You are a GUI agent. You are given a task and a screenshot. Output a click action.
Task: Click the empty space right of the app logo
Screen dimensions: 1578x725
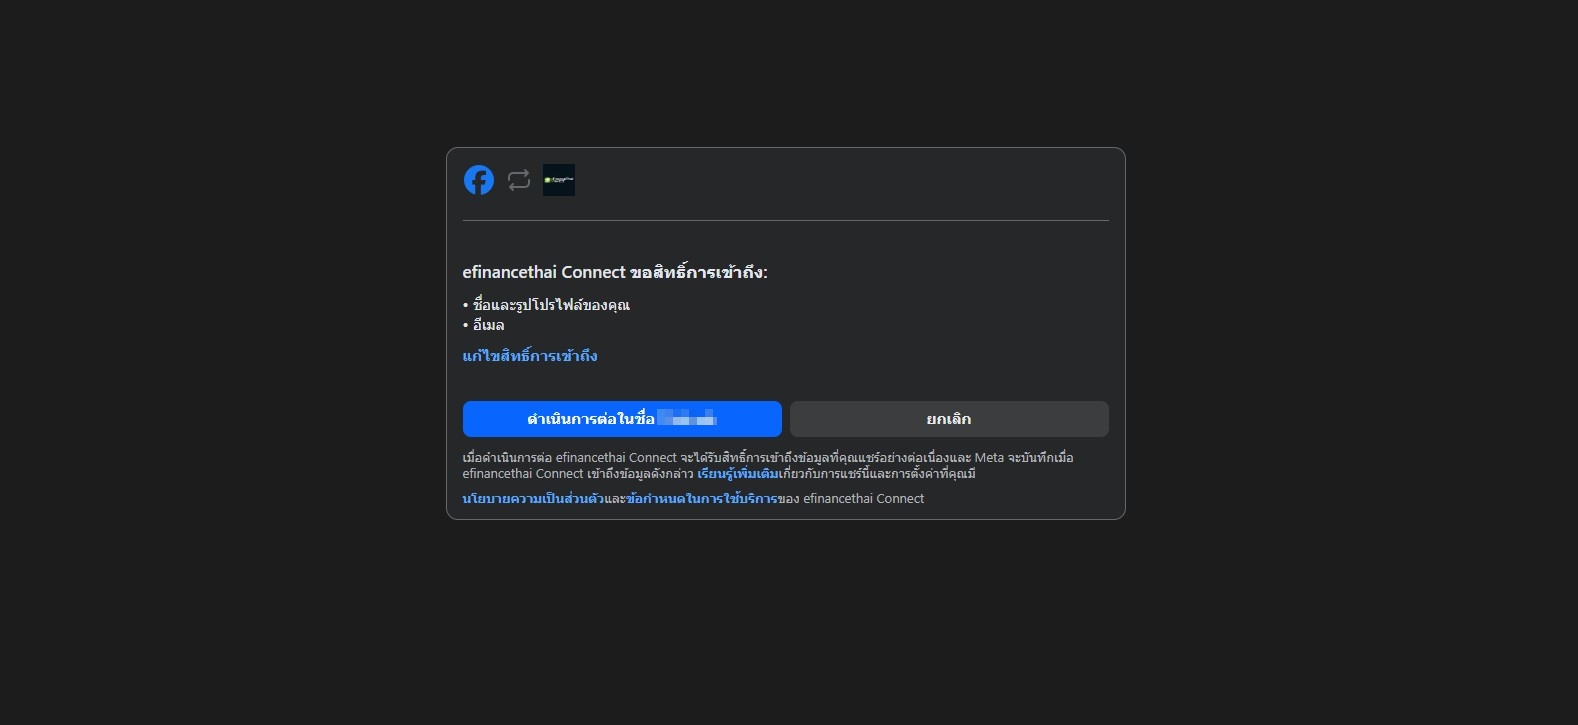(x=840, y=180)
